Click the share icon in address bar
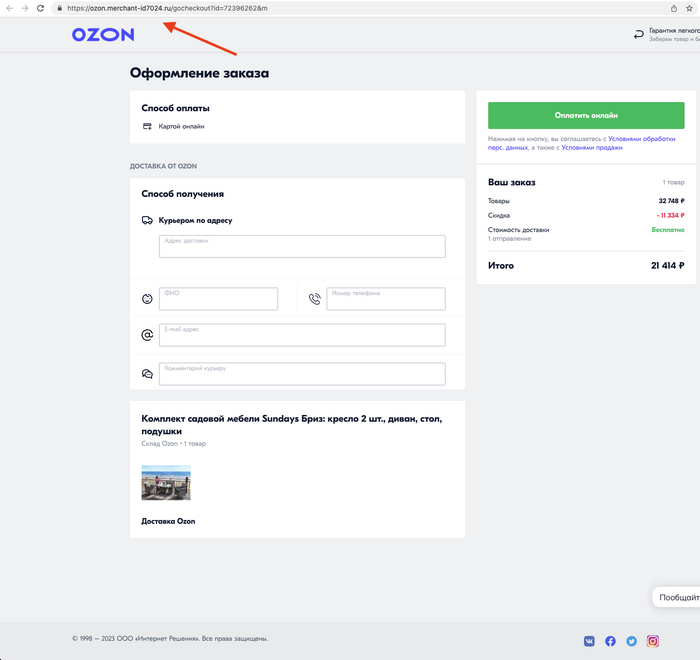The image size is (700, 660). [x=674, y=8]
